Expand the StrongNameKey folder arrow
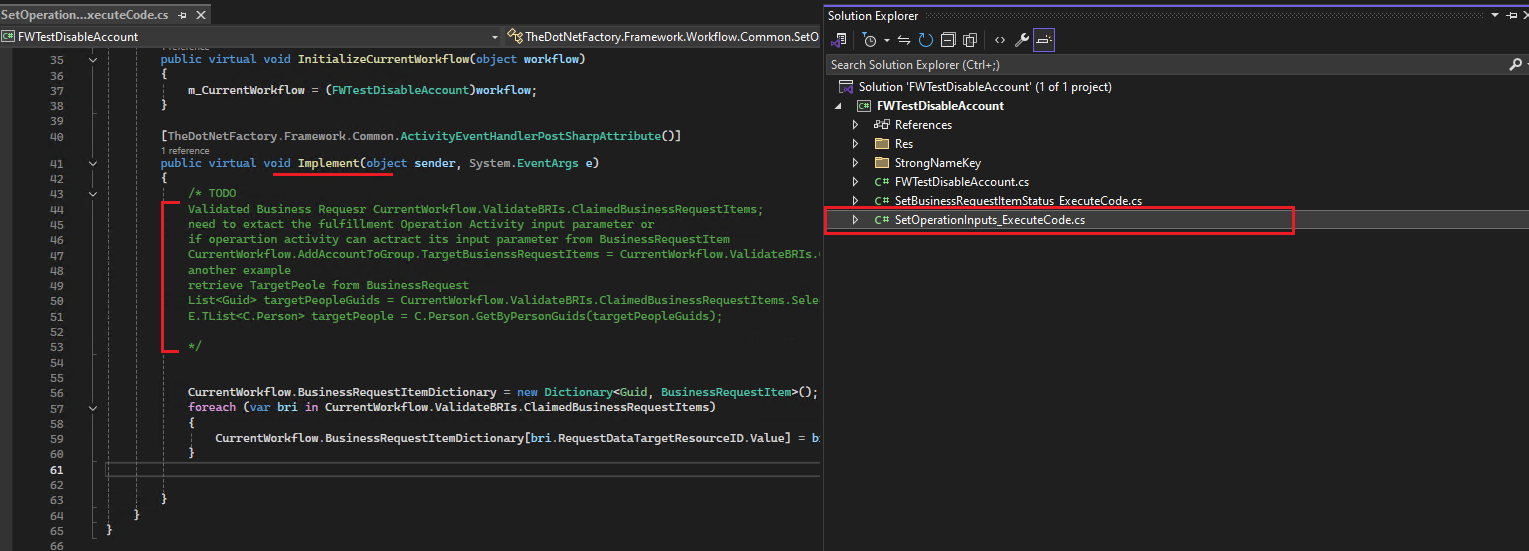The width and height of the screenshot is (1529, 551). (855, 163)
